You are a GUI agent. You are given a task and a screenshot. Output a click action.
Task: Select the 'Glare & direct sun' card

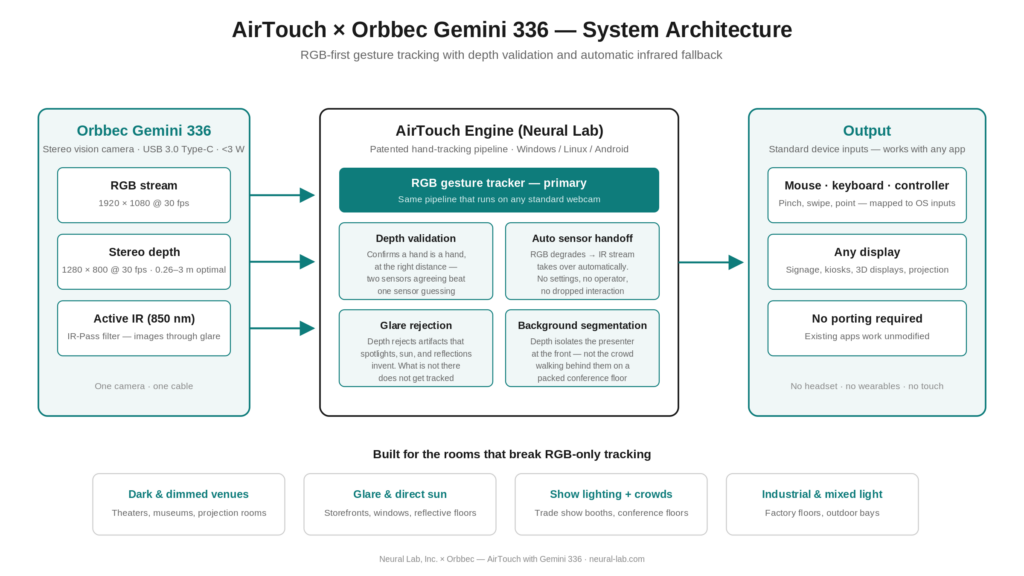coord(400,504)
